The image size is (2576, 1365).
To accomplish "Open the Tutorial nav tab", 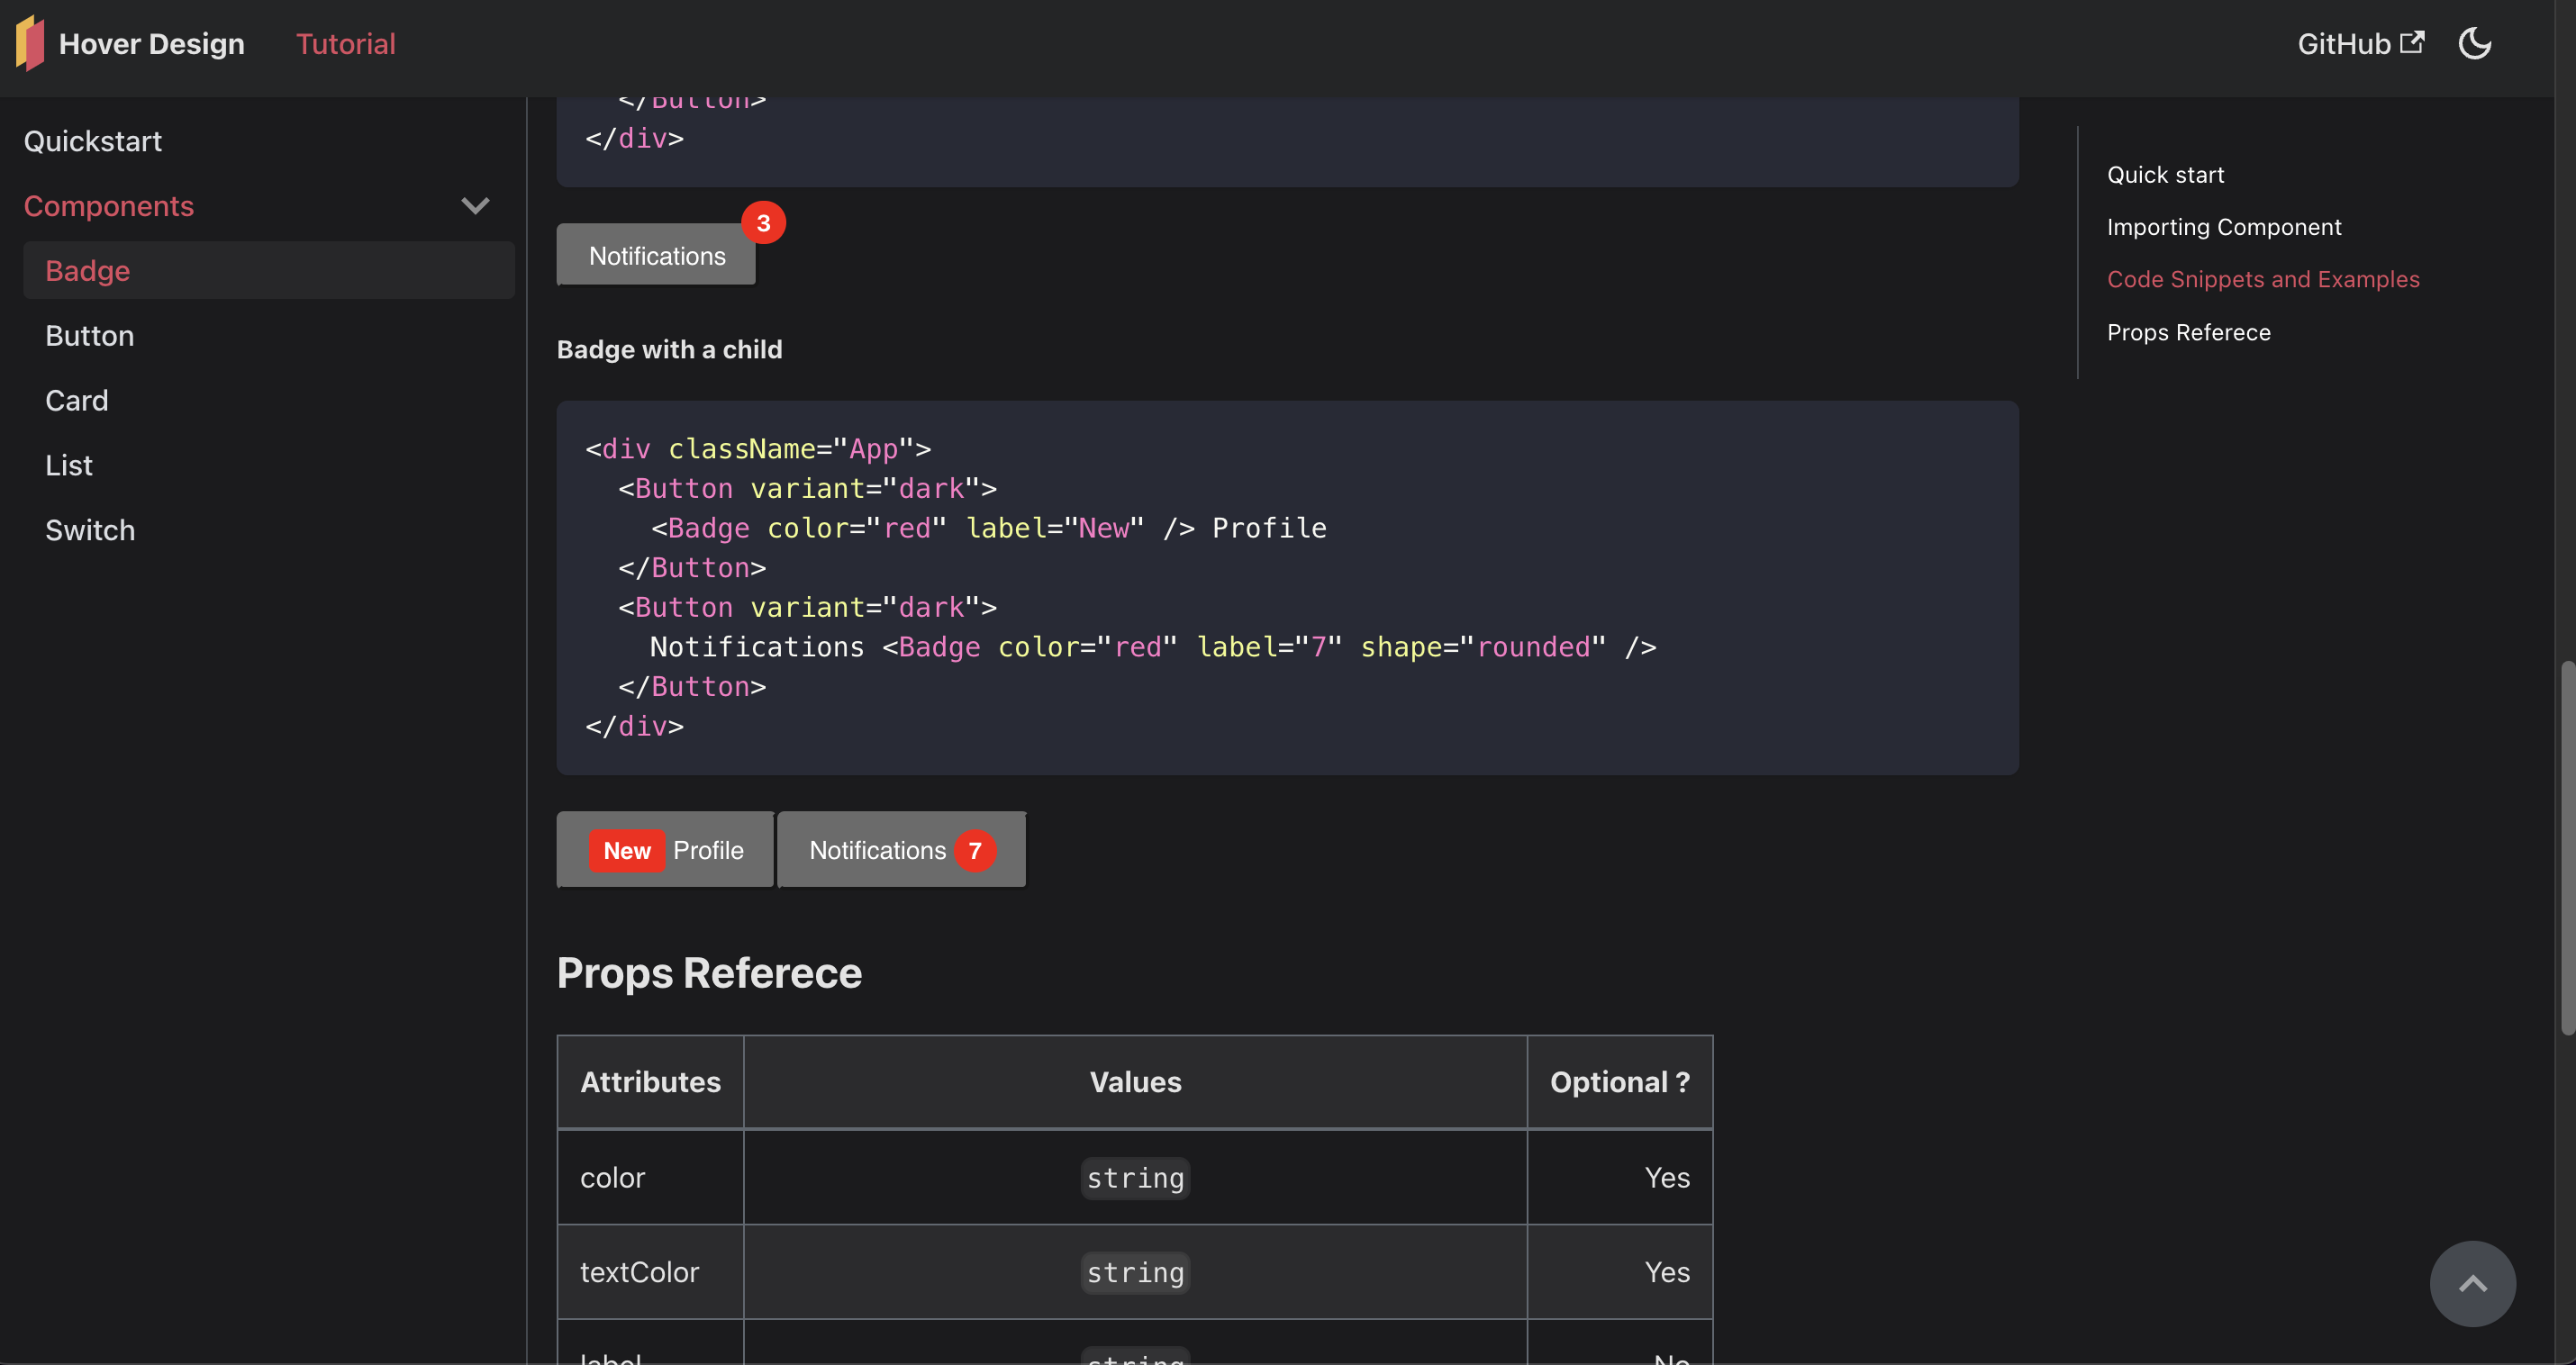I will (345, 43).
